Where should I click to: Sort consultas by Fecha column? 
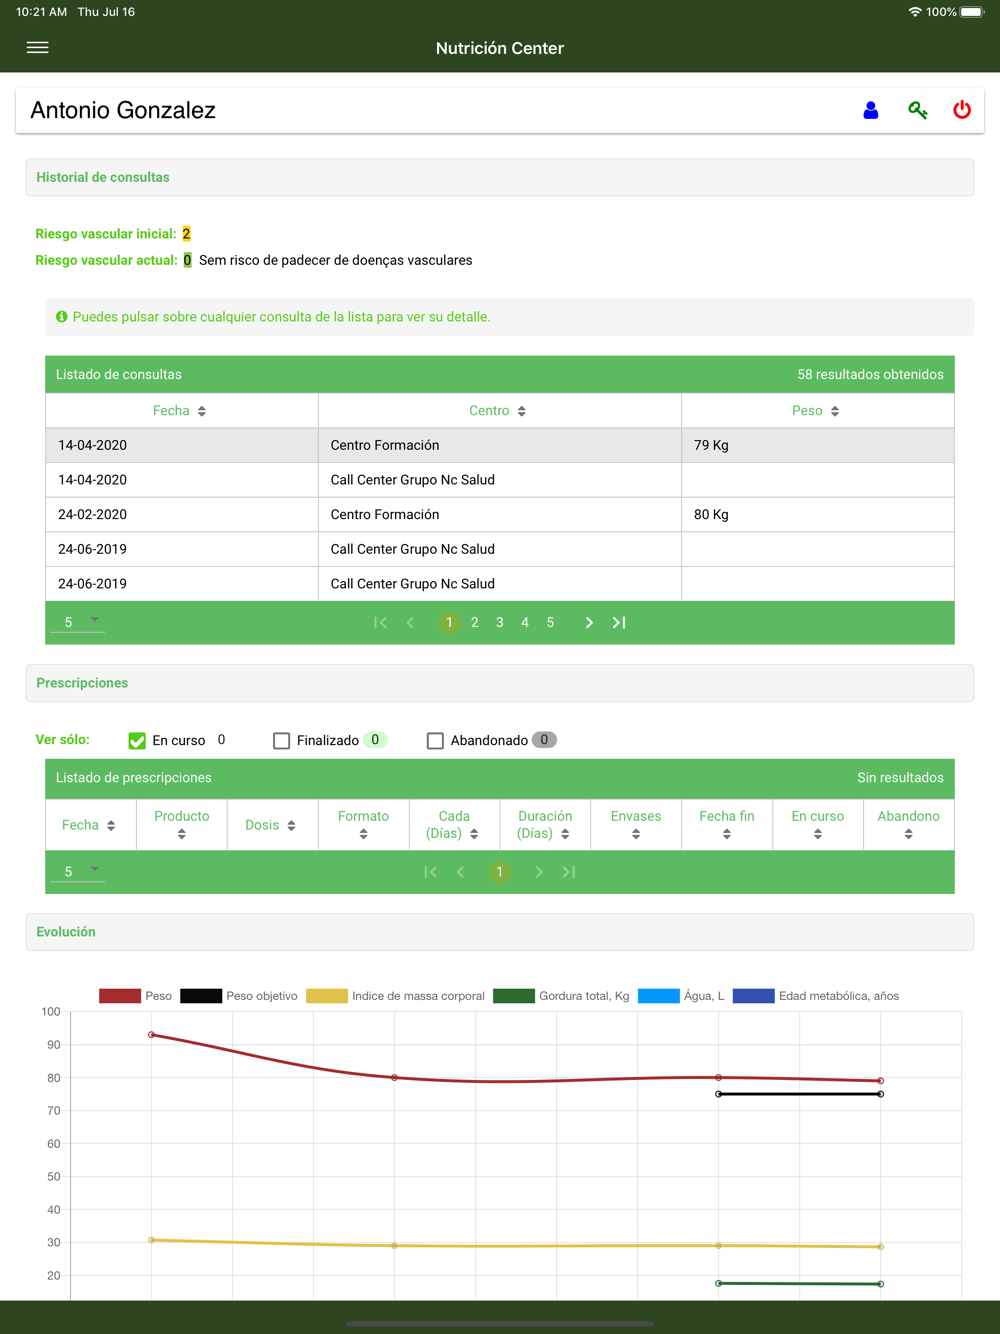(x=181, y=411)
